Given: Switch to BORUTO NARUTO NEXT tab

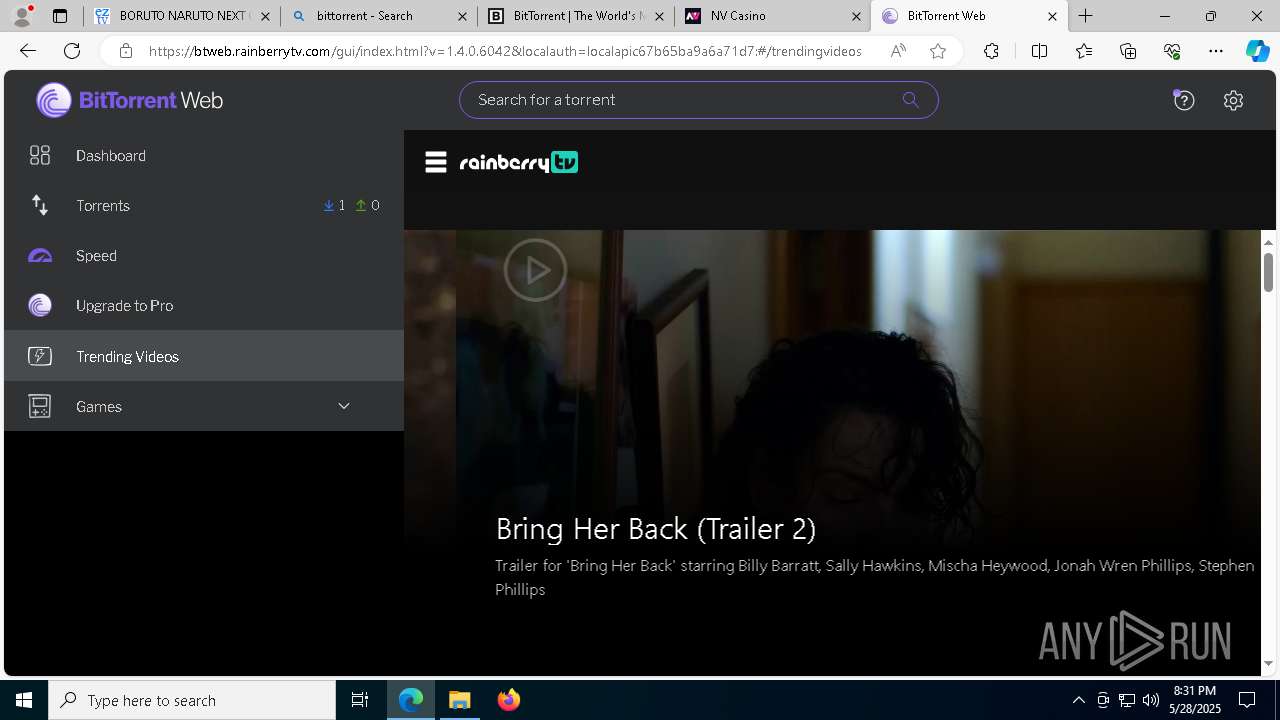Looking at the screenshot, I should click(182, 16).
